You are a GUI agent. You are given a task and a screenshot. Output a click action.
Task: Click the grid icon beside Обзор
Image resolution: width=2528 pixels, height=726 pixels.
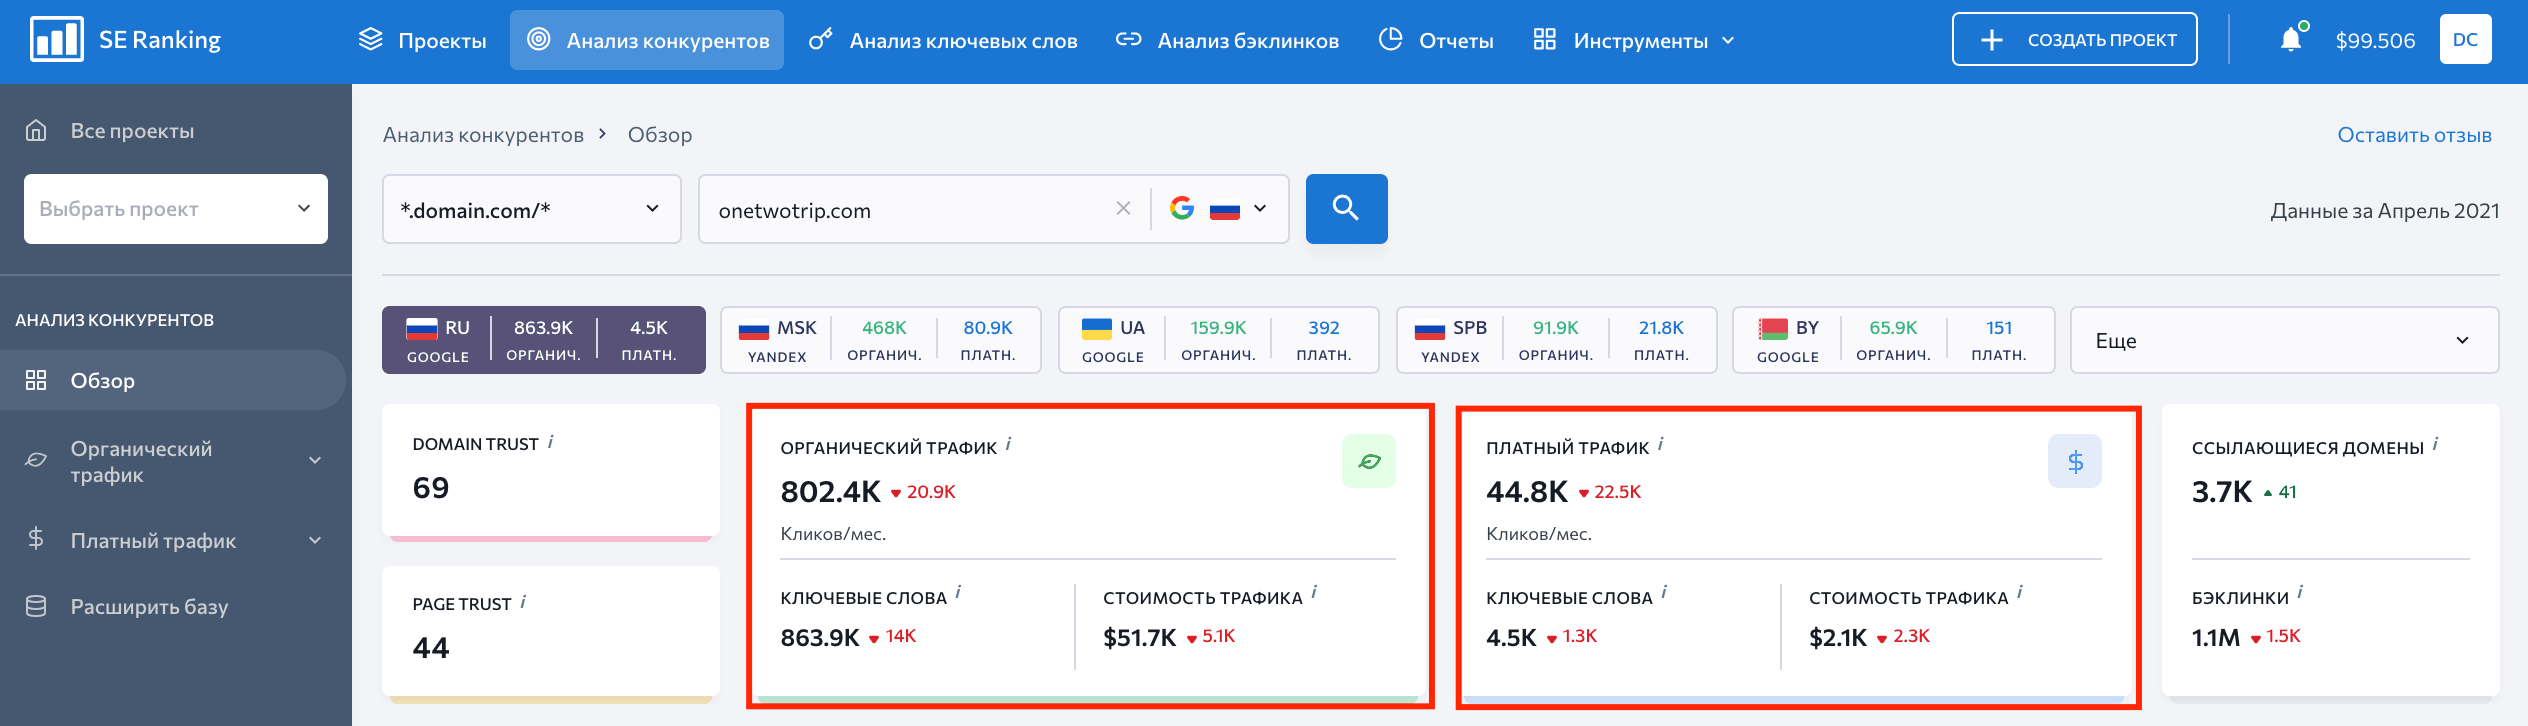tap(36, 380)
